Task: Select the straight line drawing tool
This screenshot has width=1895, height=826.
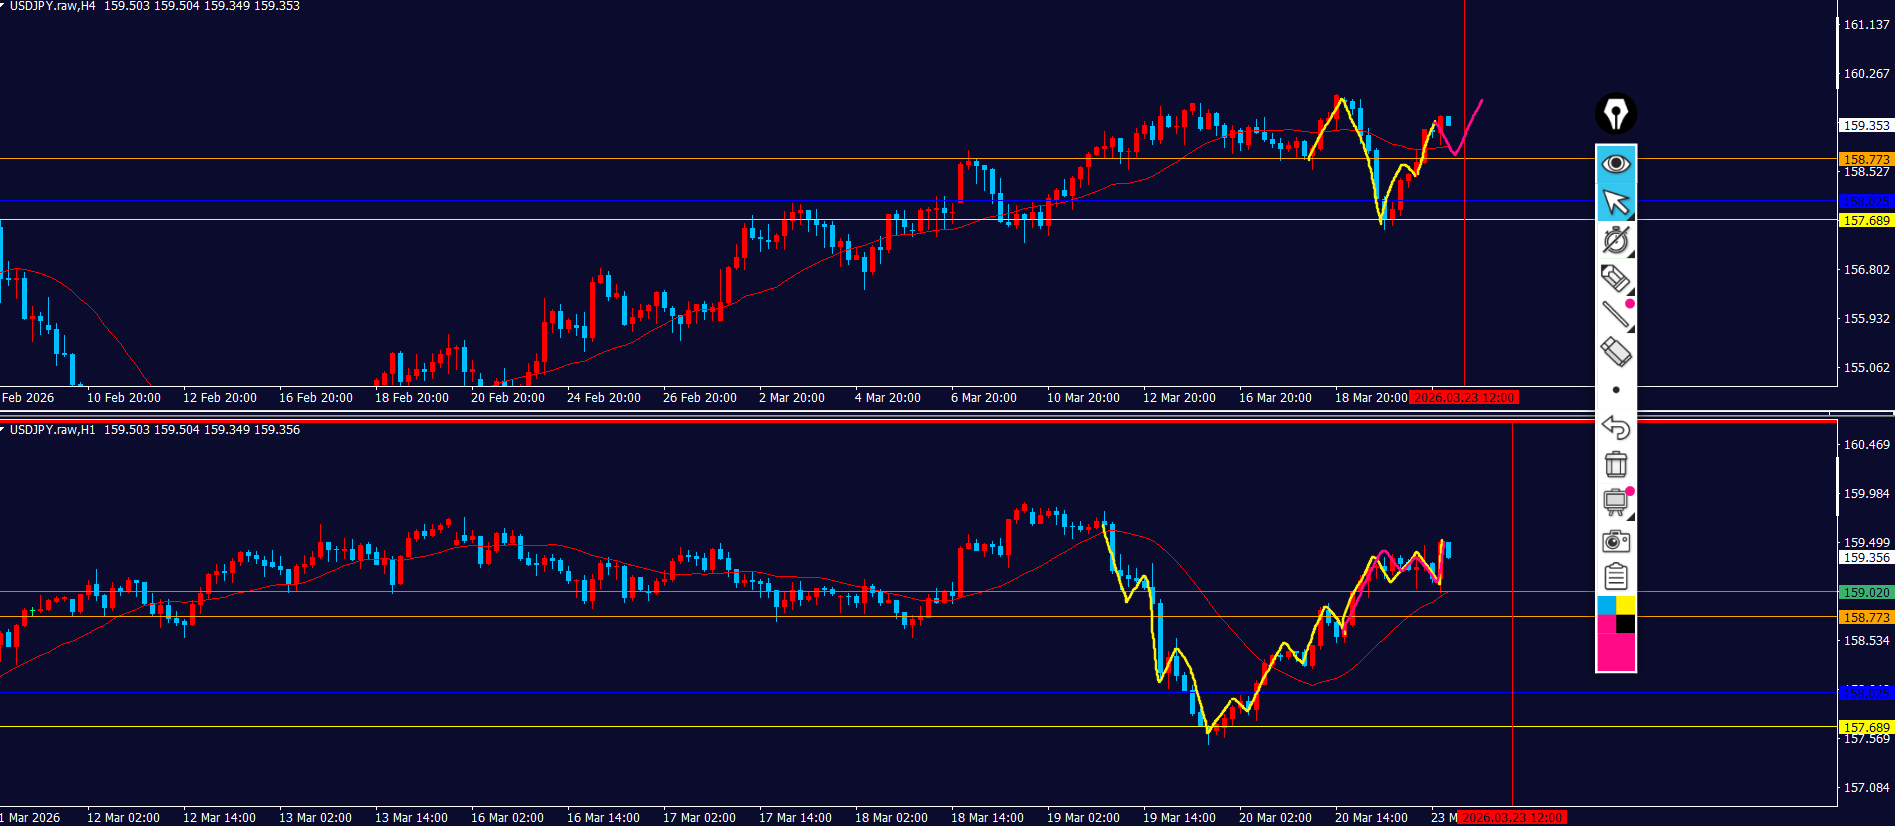Action: click(x=1615, y=314)
